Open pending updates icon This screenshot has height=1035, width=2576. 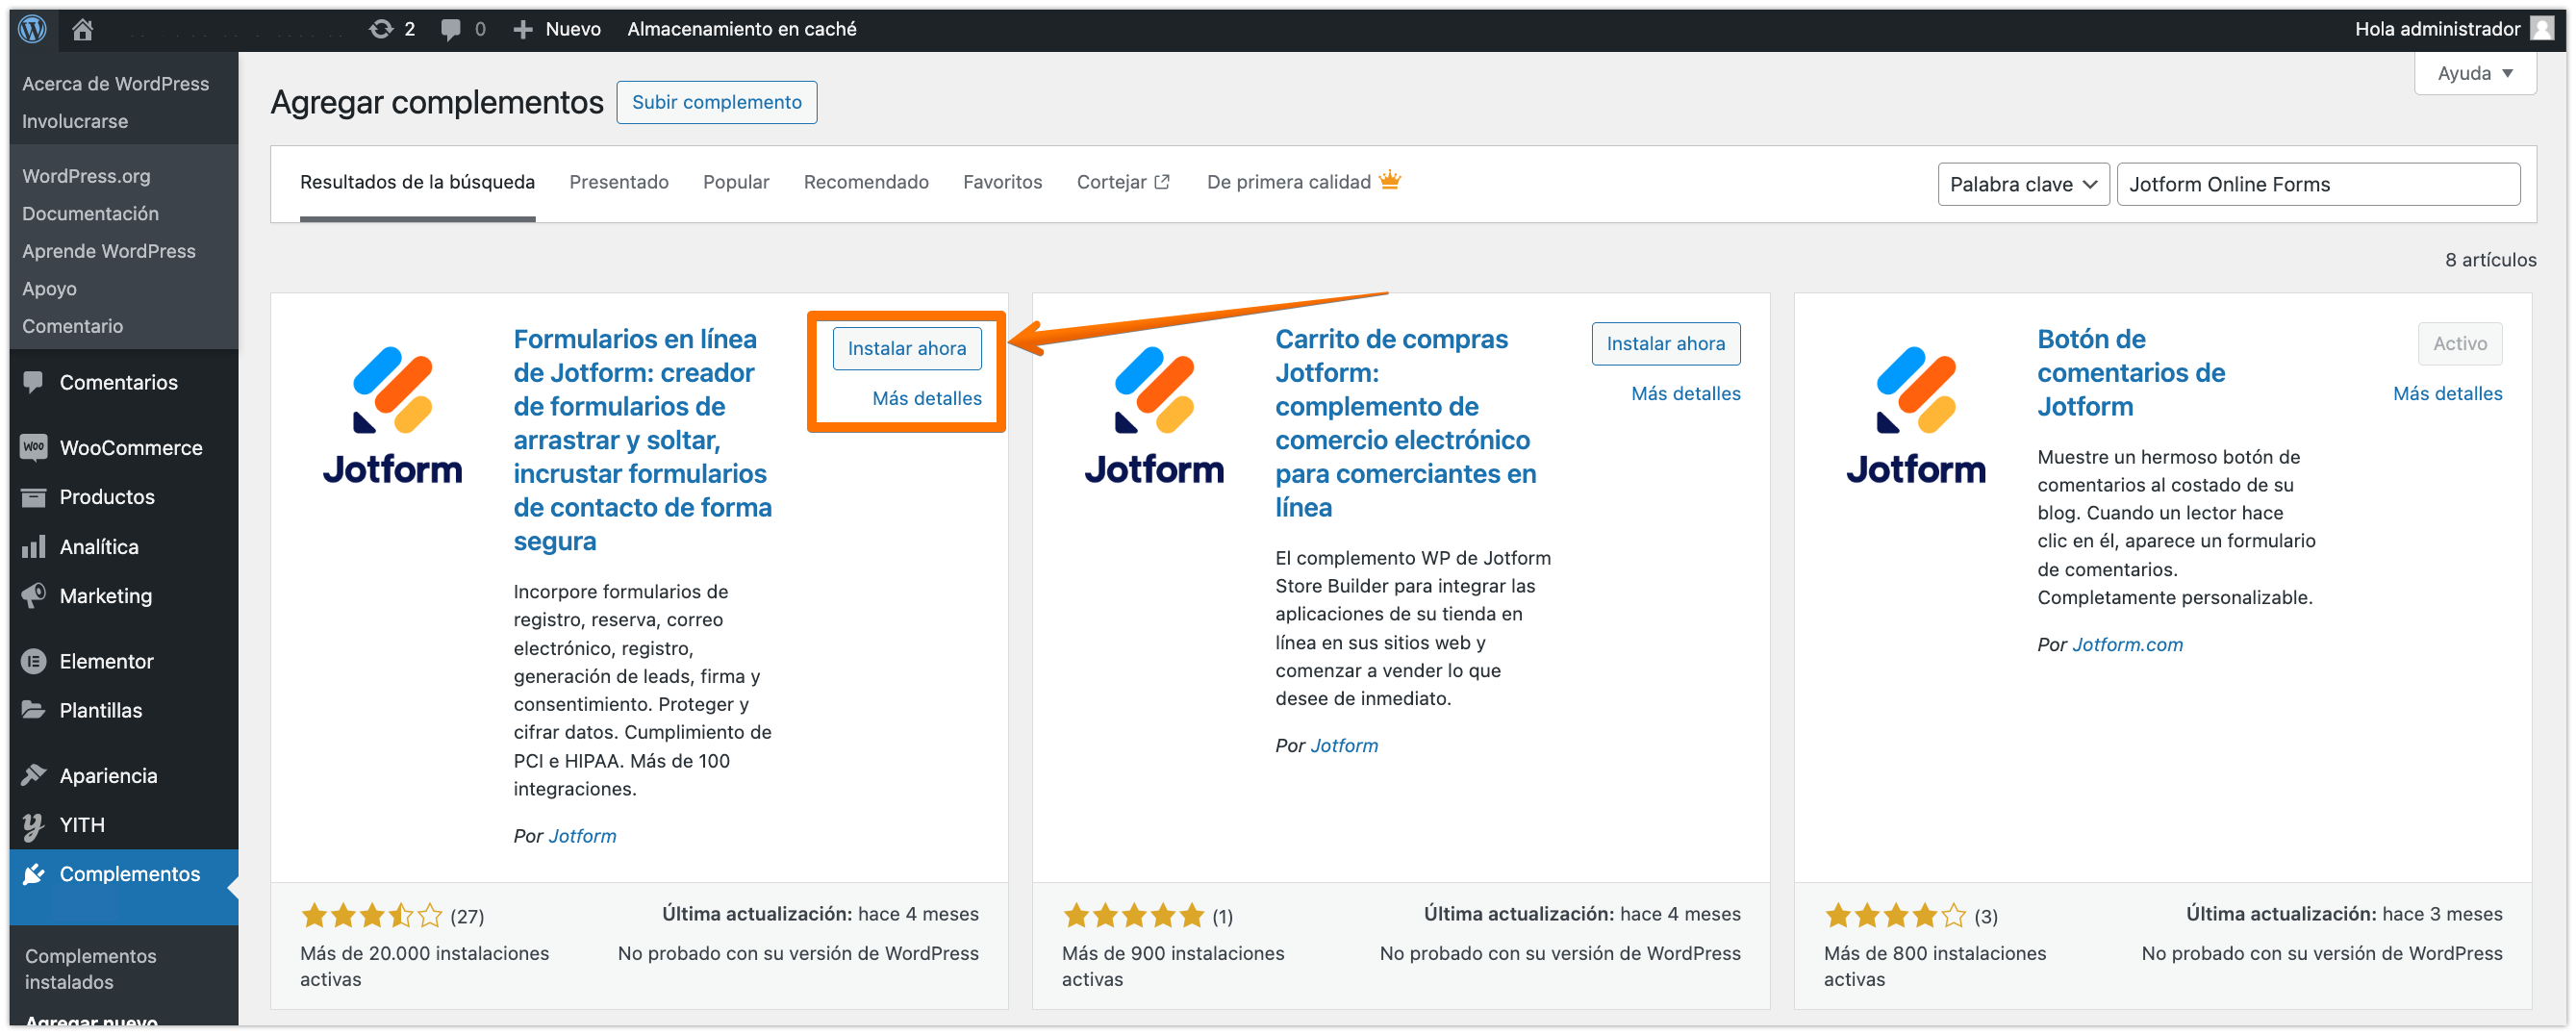pyautogui.click(x=381, y=29)
